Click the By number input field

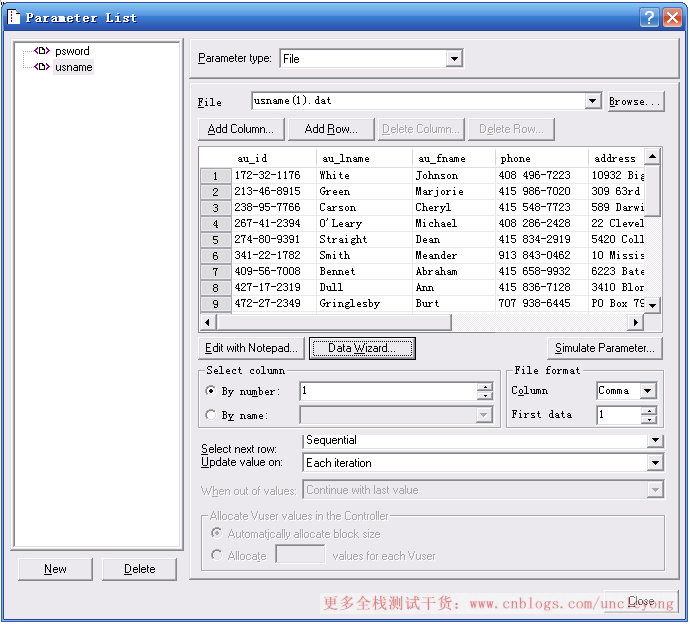(x=389, y=391)
